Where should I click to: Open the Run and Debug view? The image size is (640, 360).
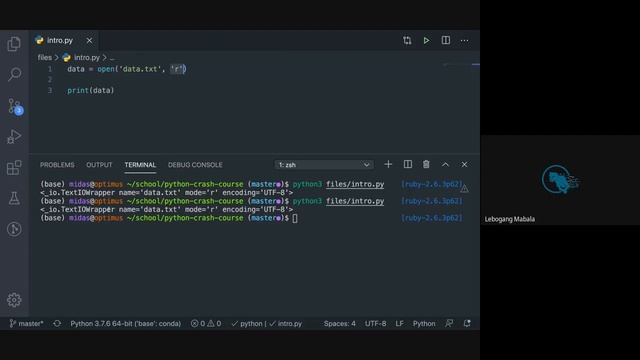(x=14, y=137)
